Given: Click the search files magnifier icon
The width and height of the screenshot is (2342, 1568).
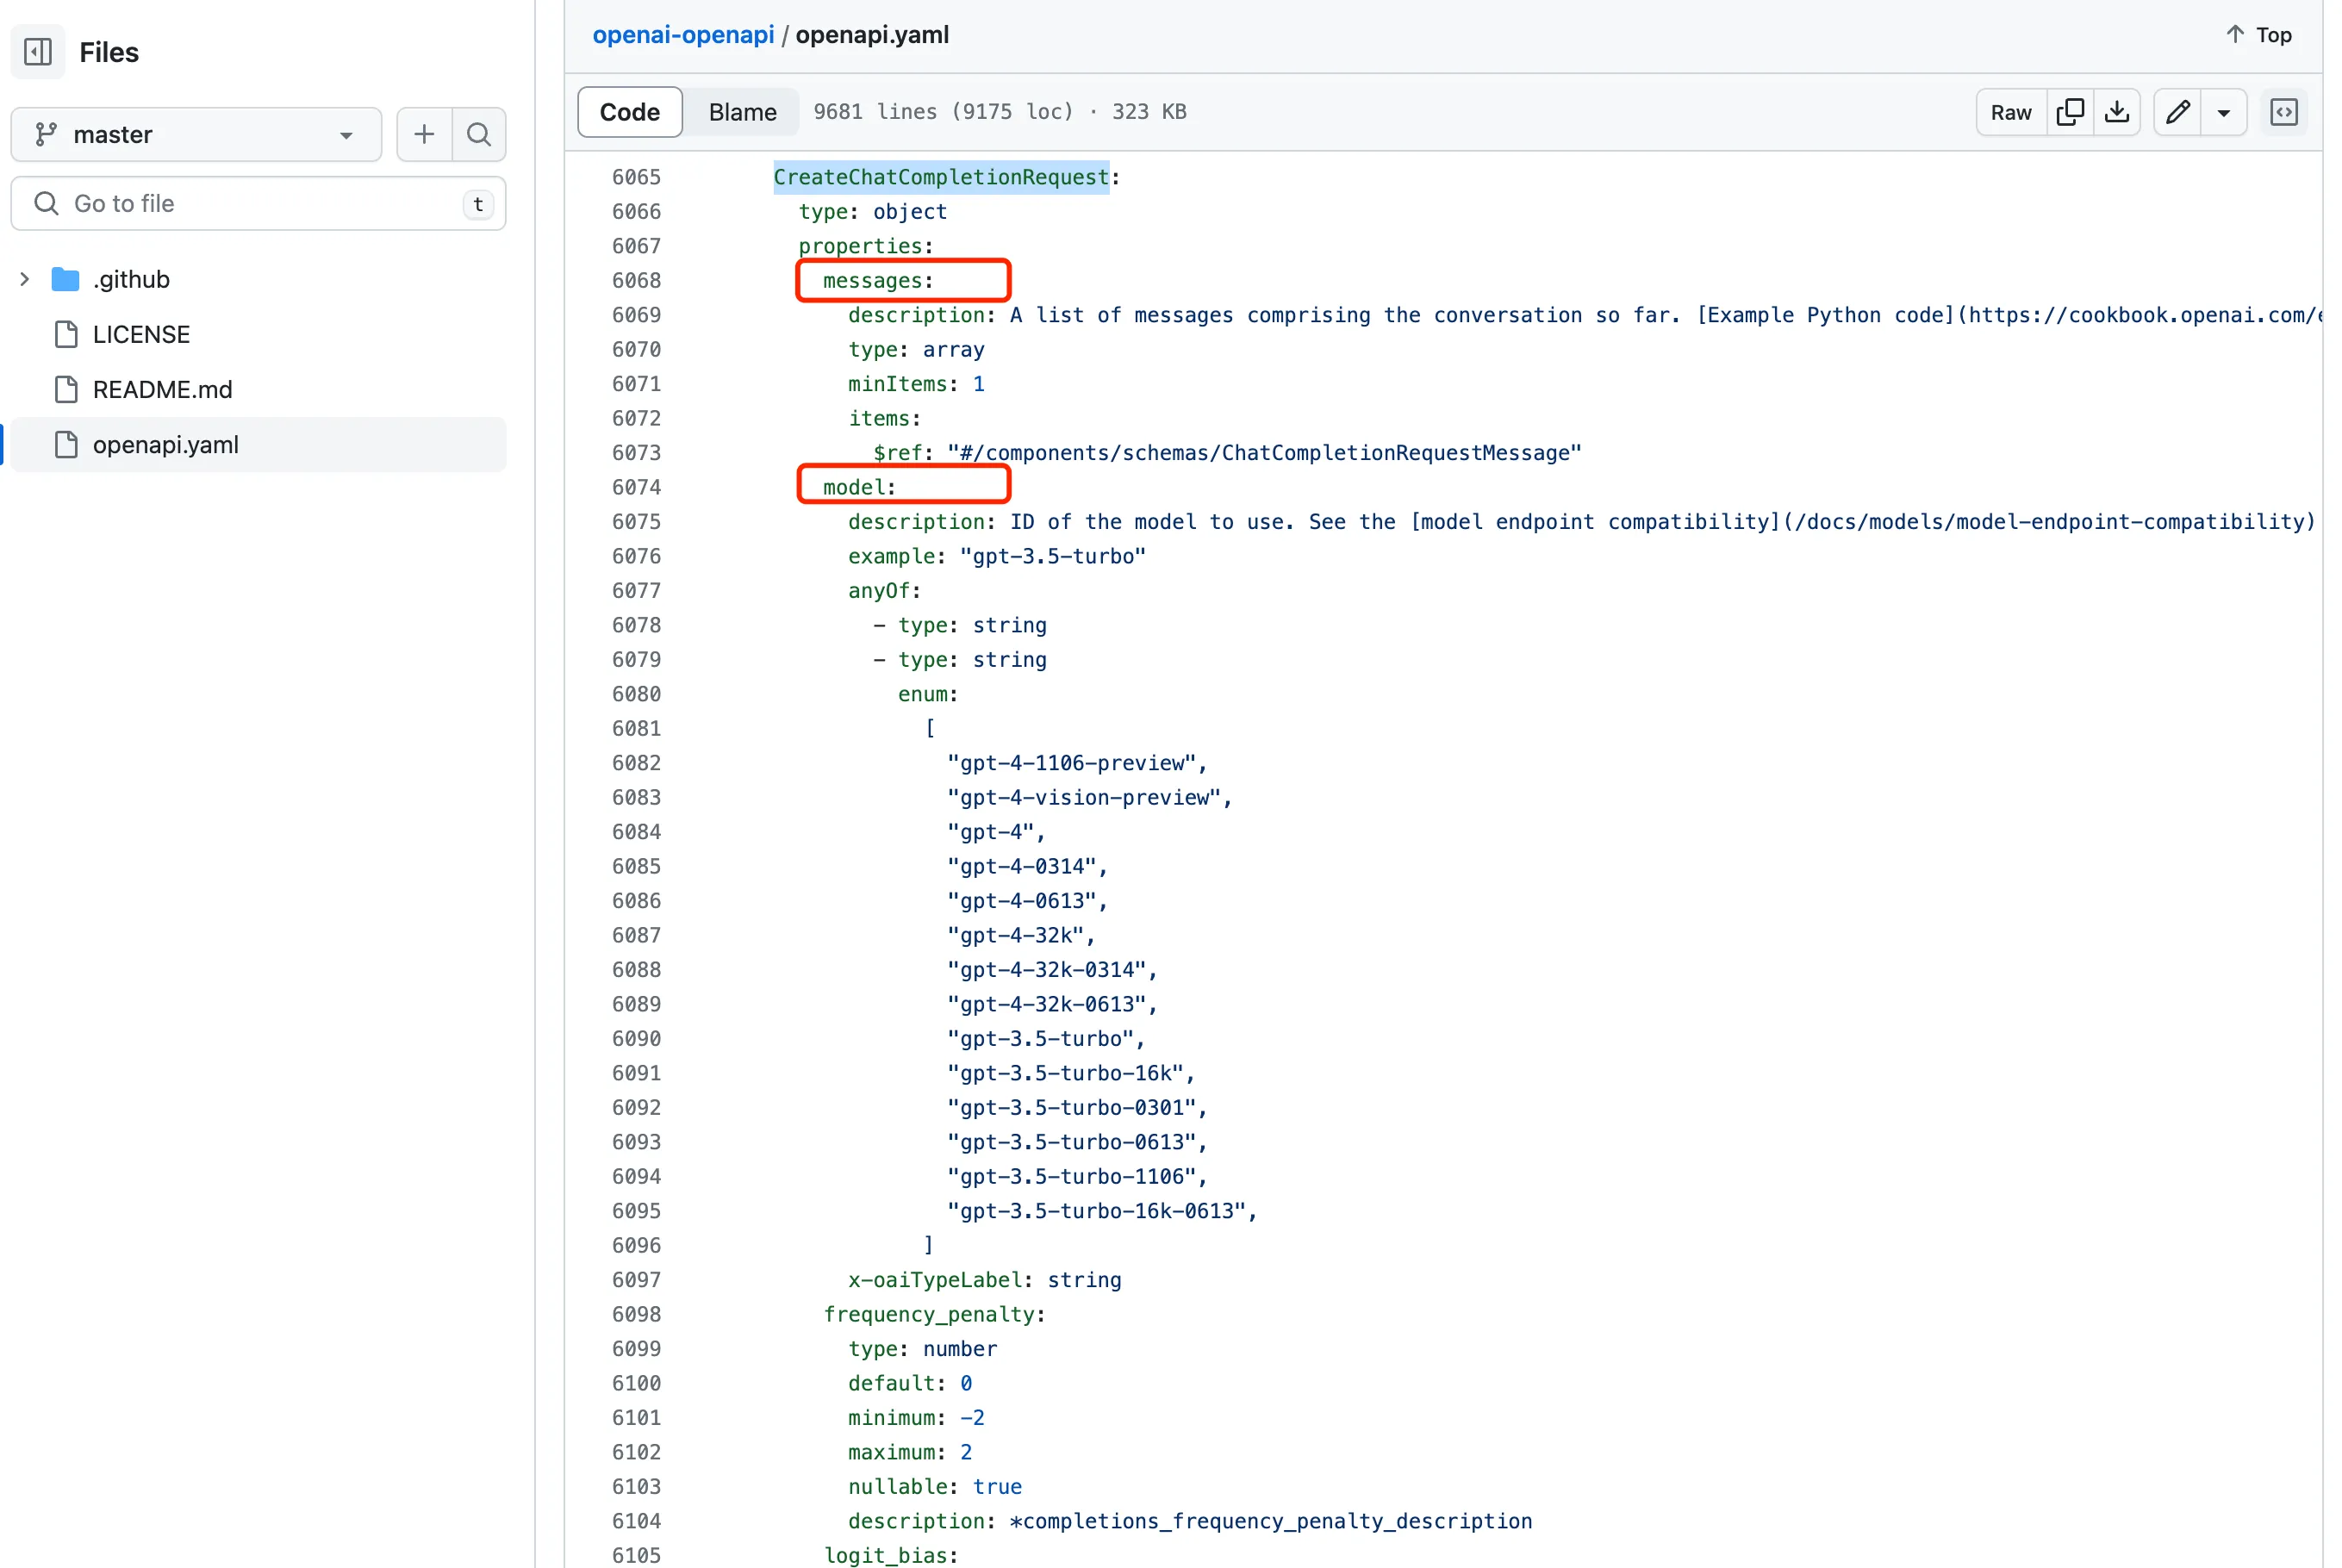Looking at the screenshot, I should (479, 134).
